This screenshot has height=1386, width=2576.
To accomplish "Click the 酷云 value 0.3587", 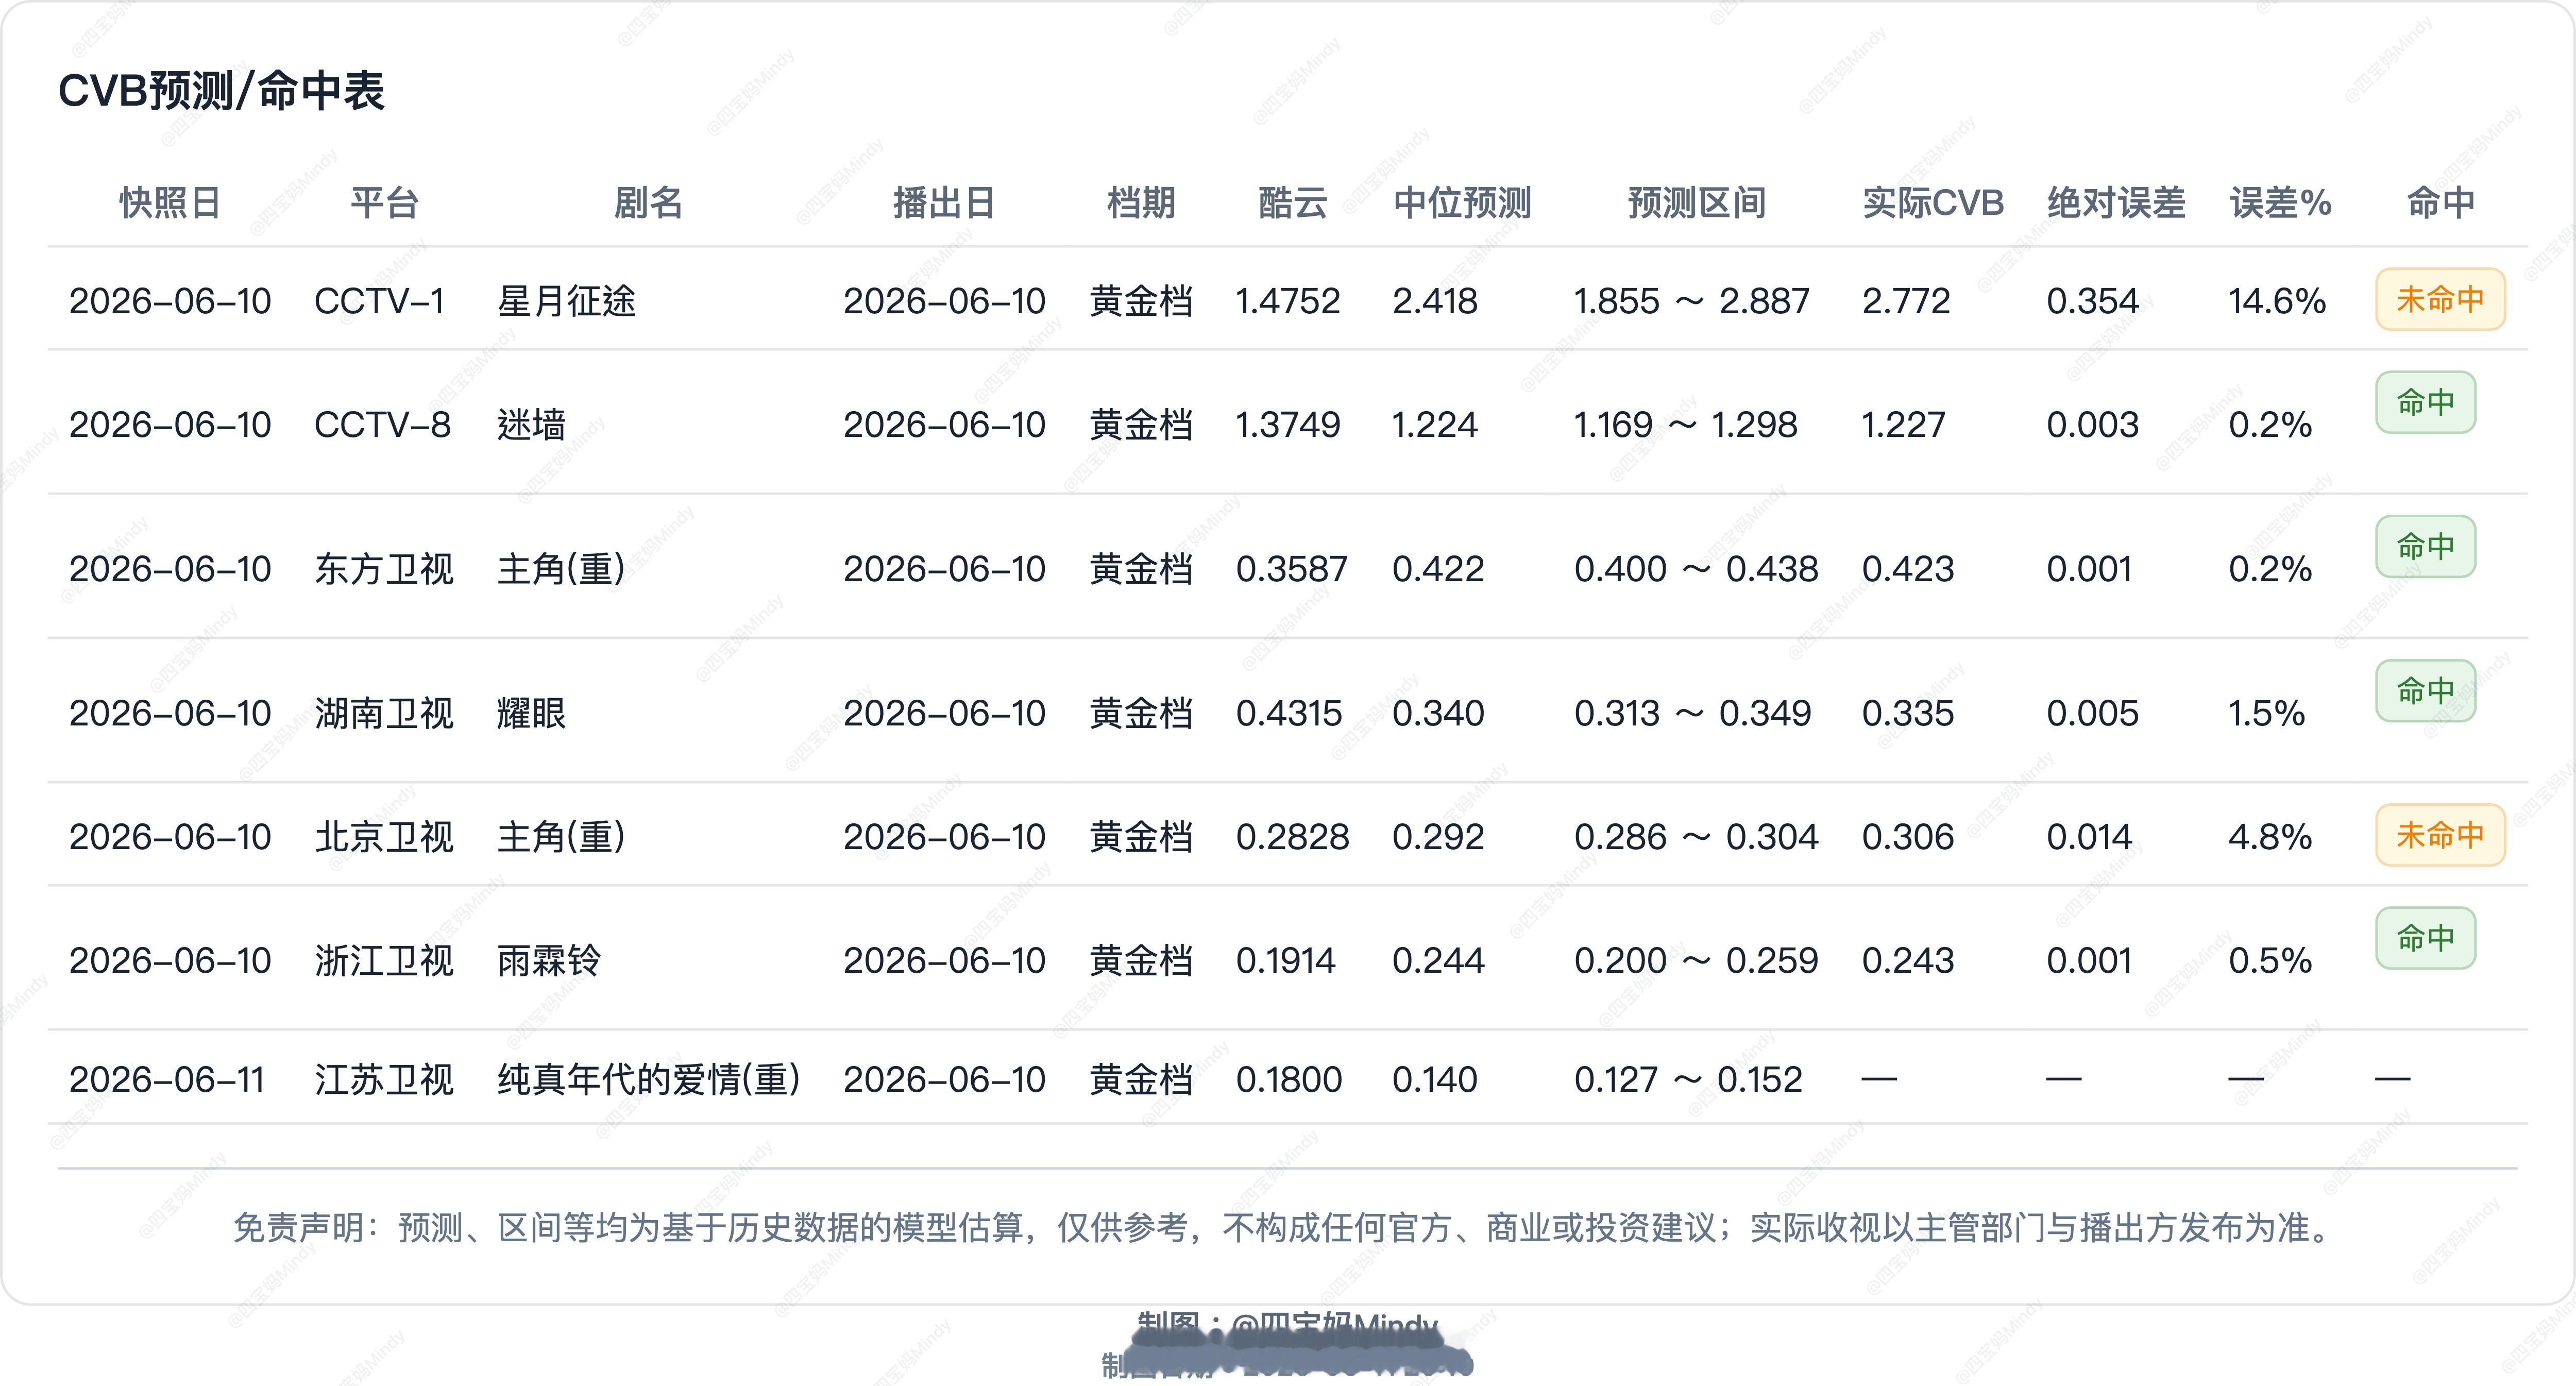I will (x=1291, y=569).
